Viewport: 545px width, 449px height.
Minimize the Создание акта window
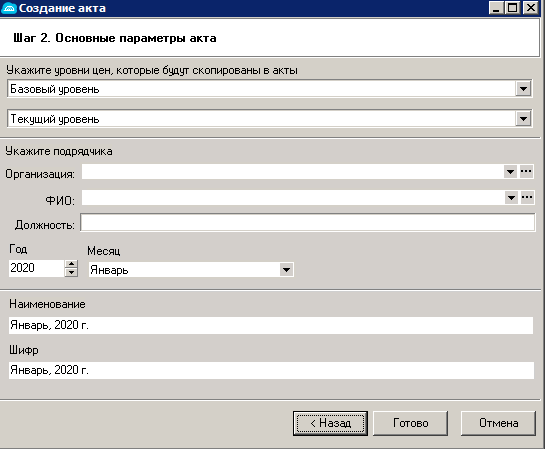(x=496, y=8)
